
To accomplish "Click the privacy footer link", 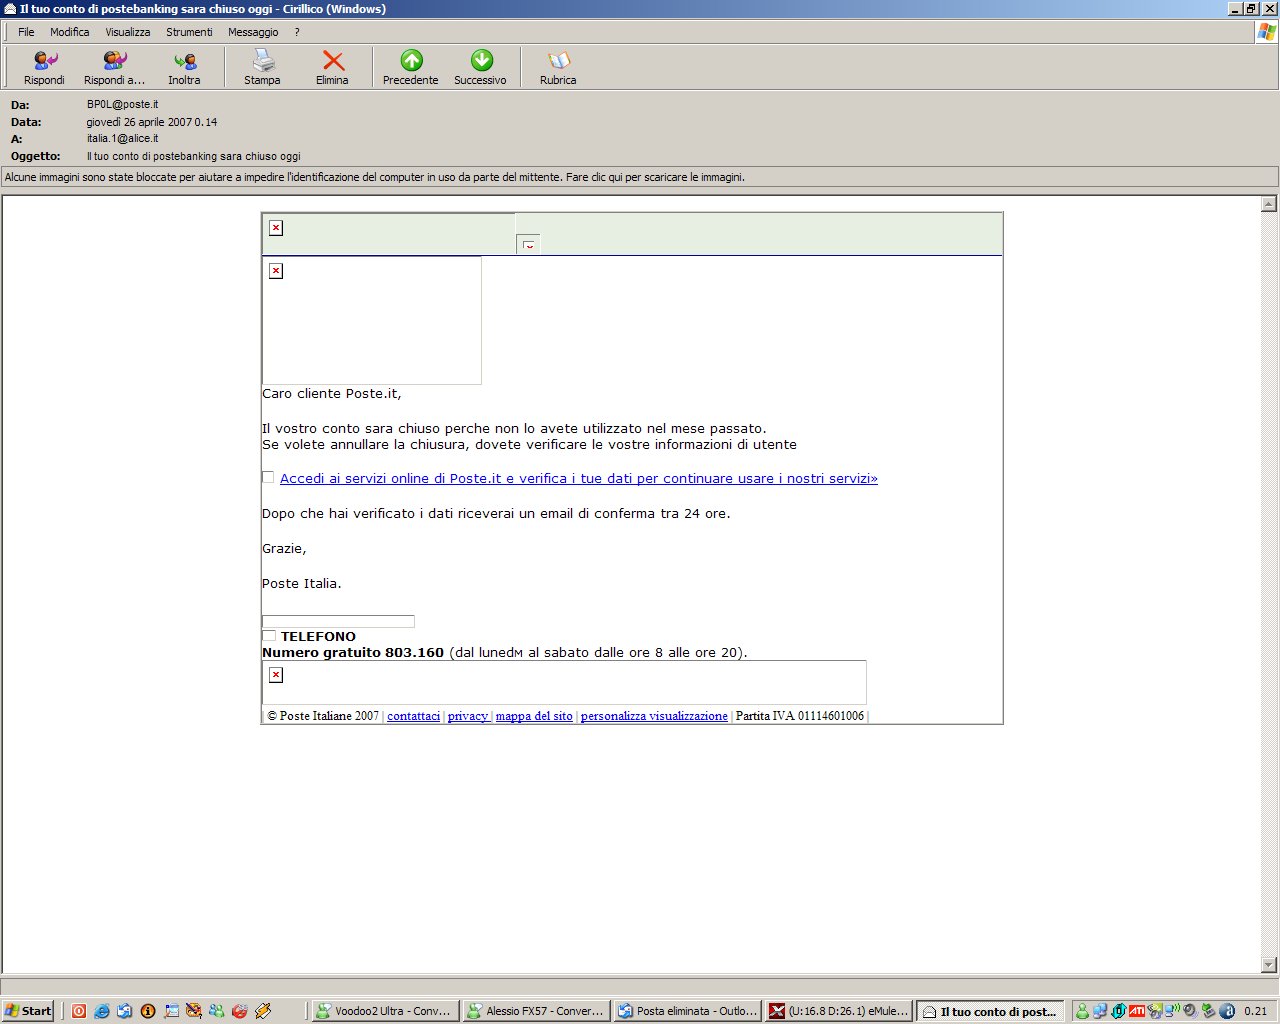I will pyautogui.click(x=468, y=716).
